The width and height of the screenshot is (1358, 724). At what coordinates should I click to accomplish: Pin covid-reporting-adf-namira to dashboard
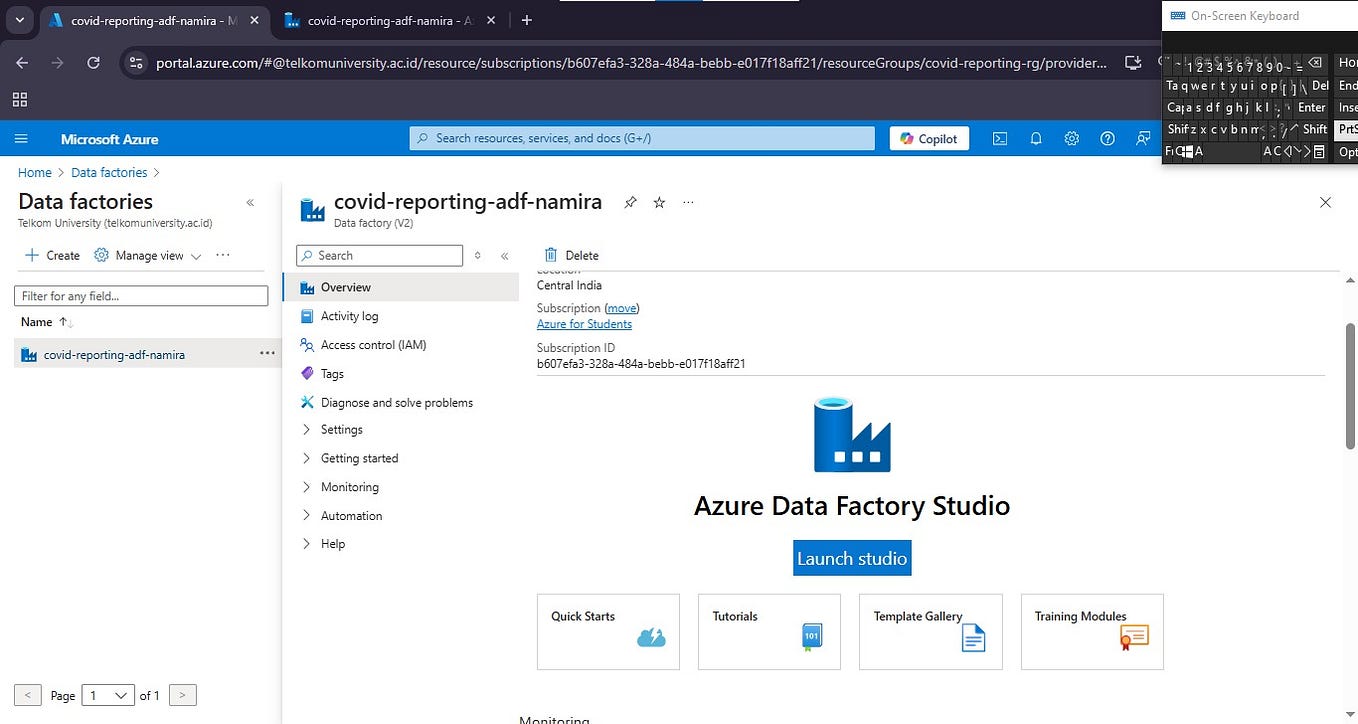point(630,202)
